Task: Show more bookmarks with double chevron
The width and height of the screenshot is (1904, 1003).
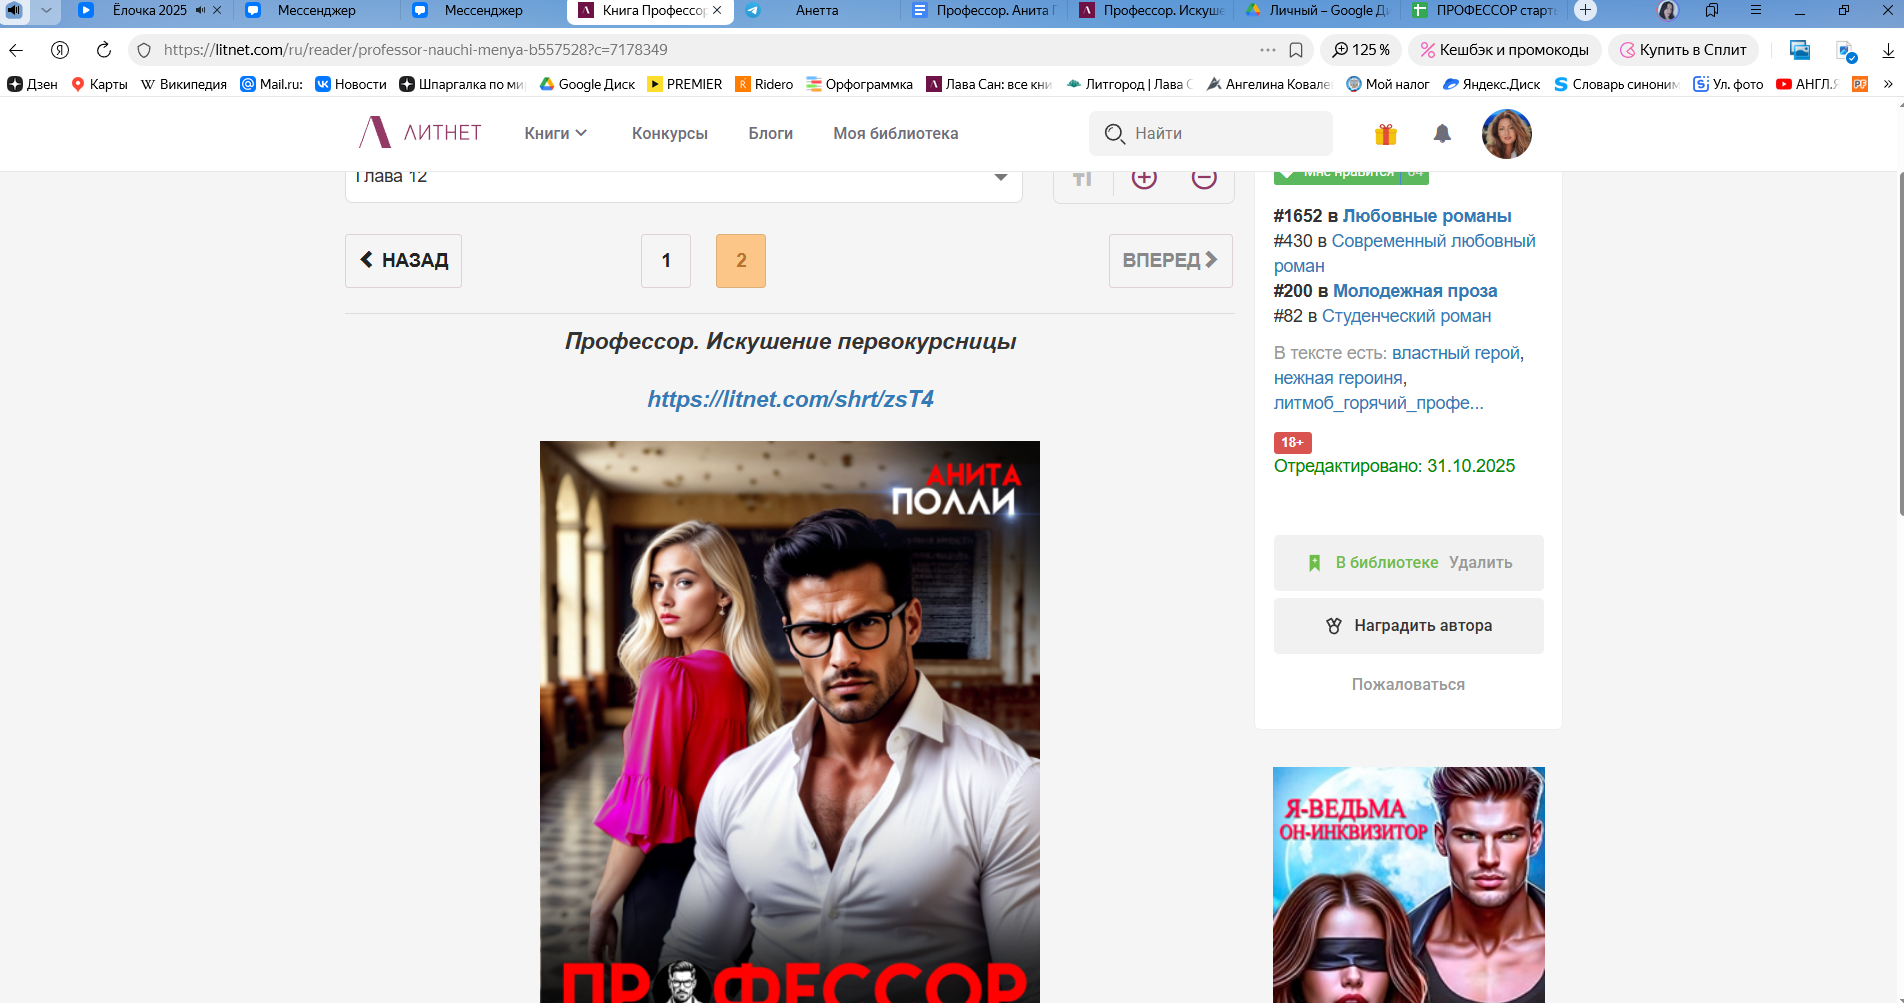Action: coord(1888,84)
